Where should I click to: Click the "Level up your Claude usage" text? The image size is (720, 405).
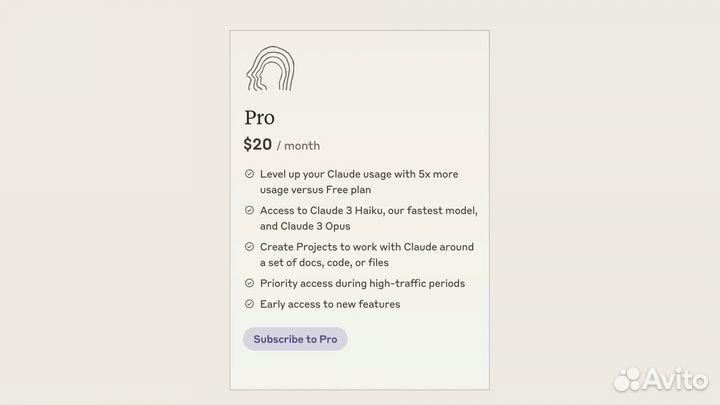[359, 174]
